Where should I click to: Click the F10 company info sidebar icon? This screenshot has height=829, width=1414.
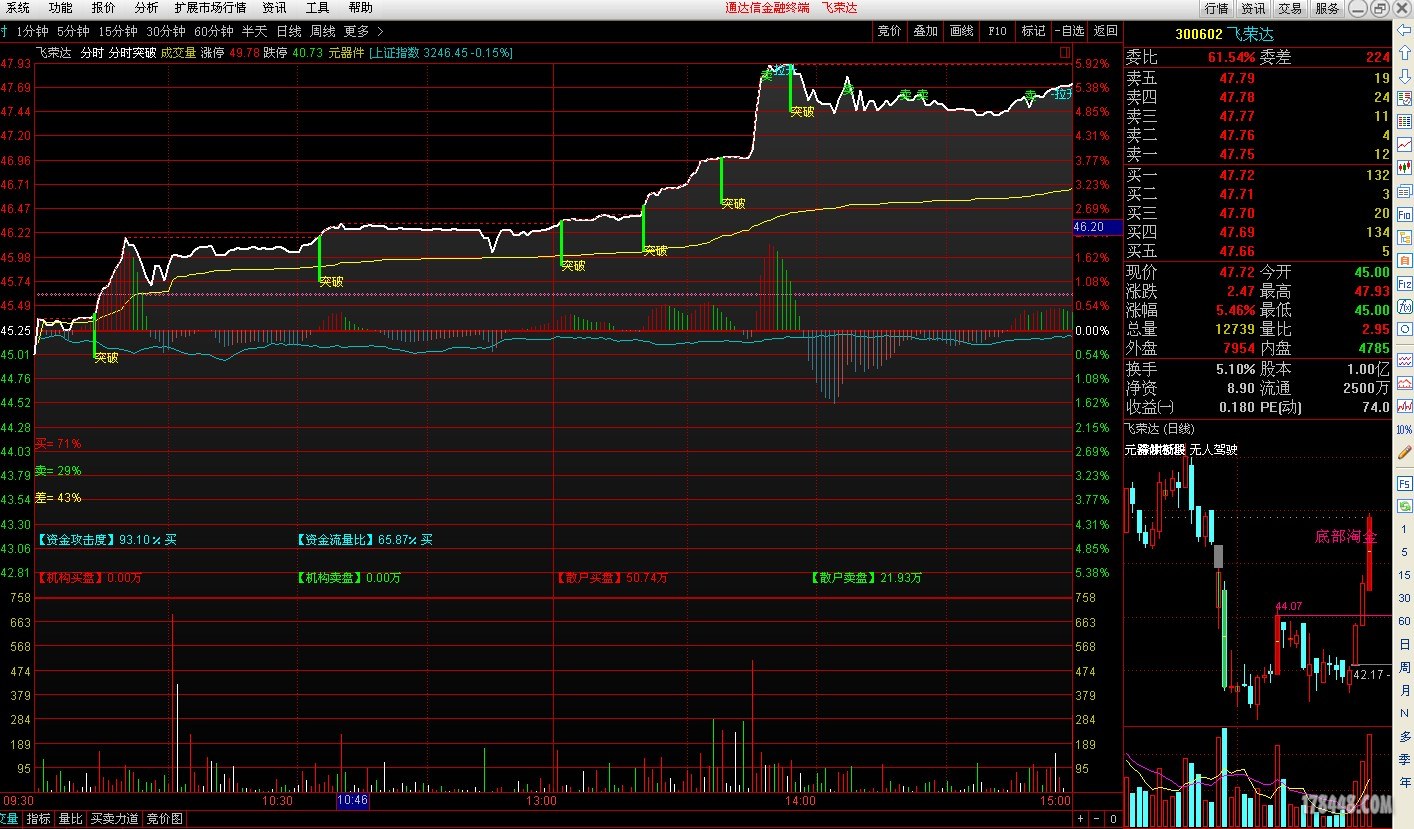[1405, 214]
